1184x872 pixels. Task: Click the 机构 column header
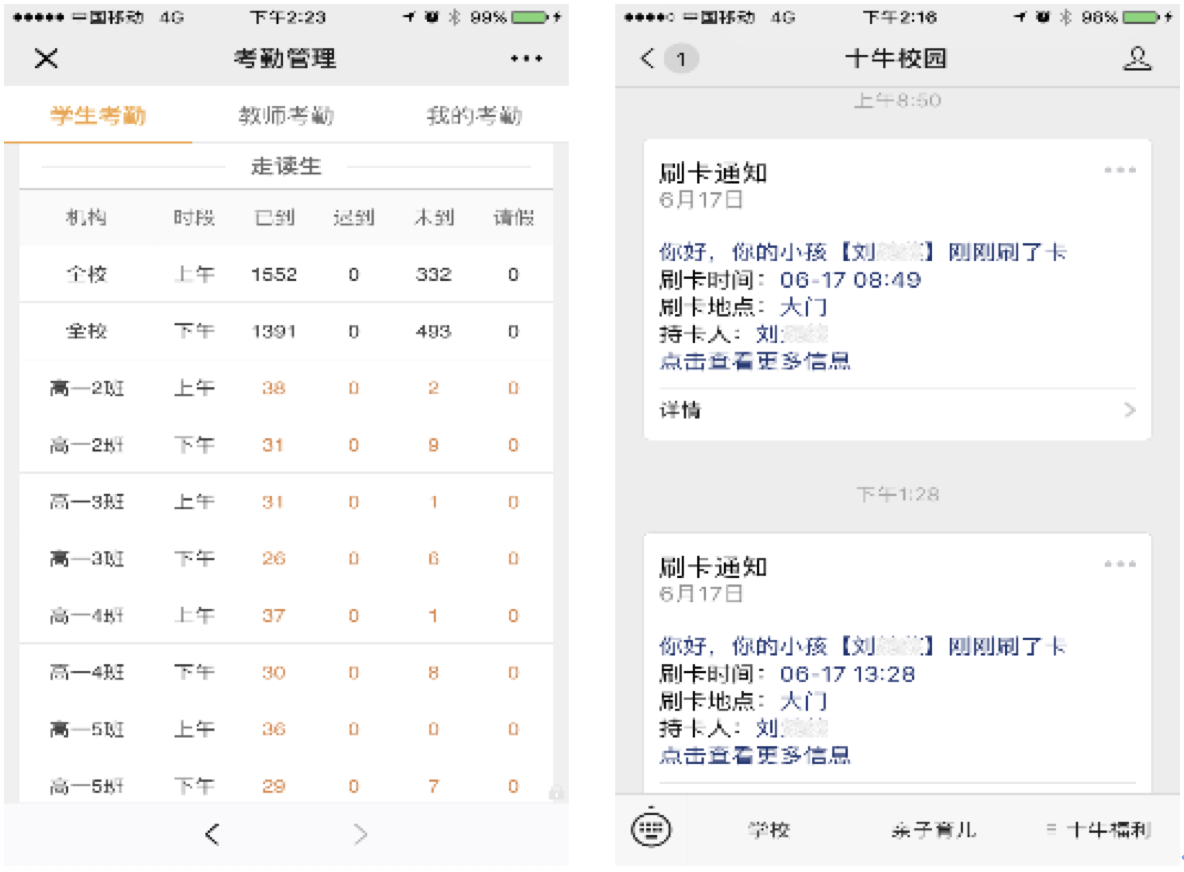[86, 217]
